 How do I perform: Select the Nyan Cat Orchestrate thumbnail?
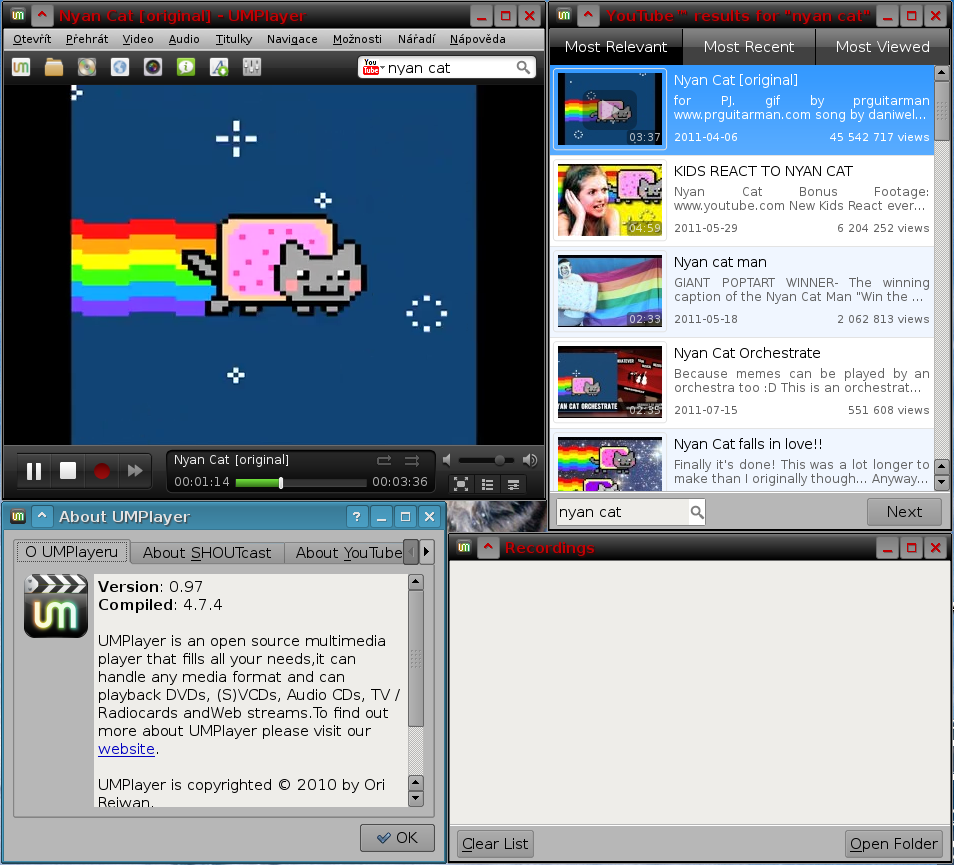pos(610,382)
